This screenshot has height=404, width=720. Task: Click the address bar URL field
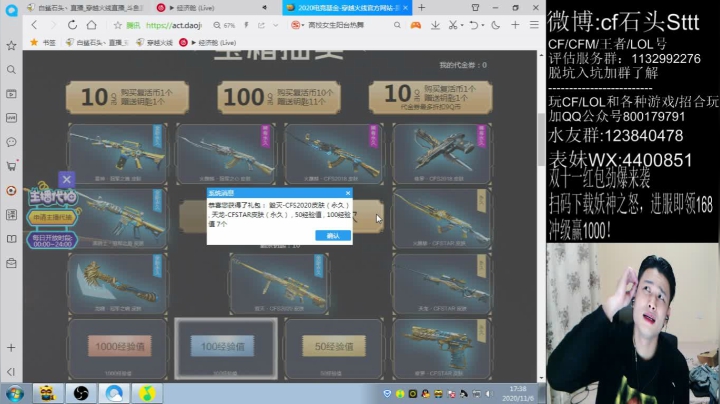pyautogui.click(x=173, y=25)
